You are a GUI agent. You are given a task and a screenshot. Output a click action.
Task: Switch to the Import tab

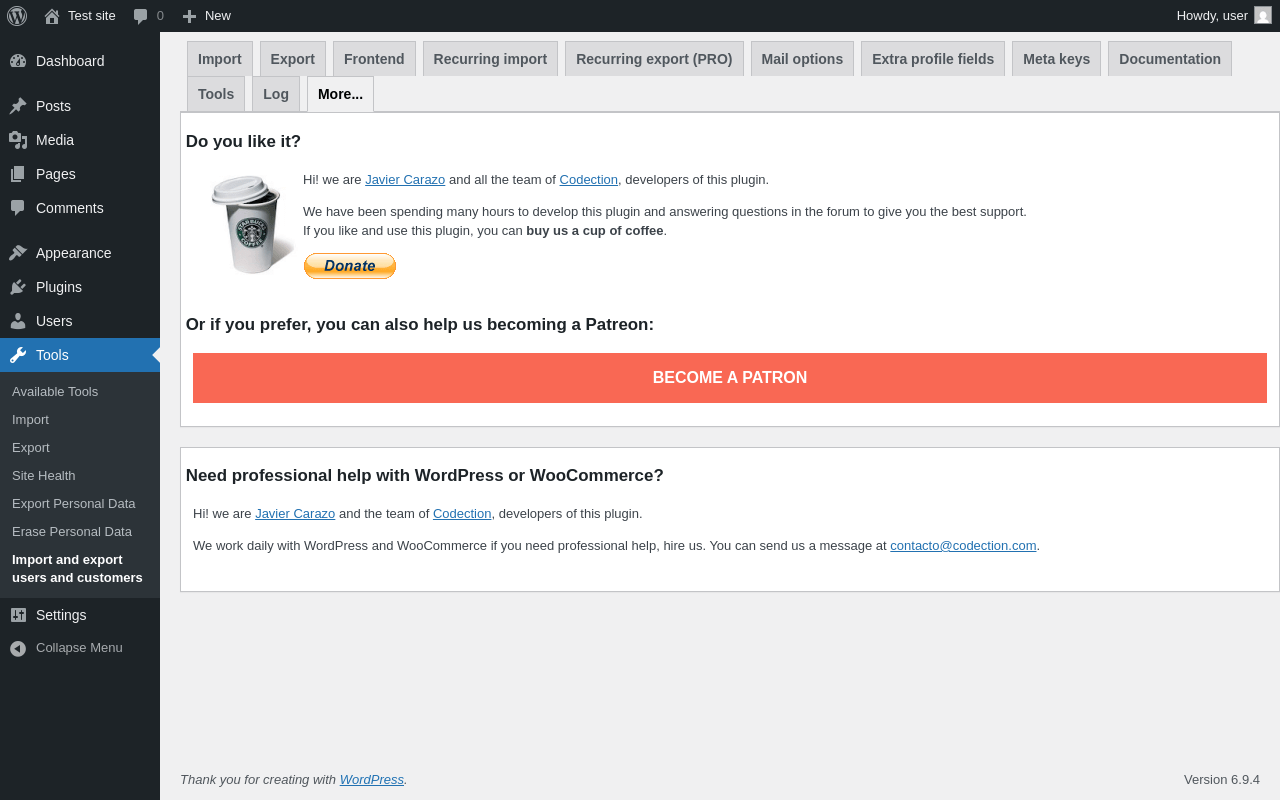tap(220, 59)
